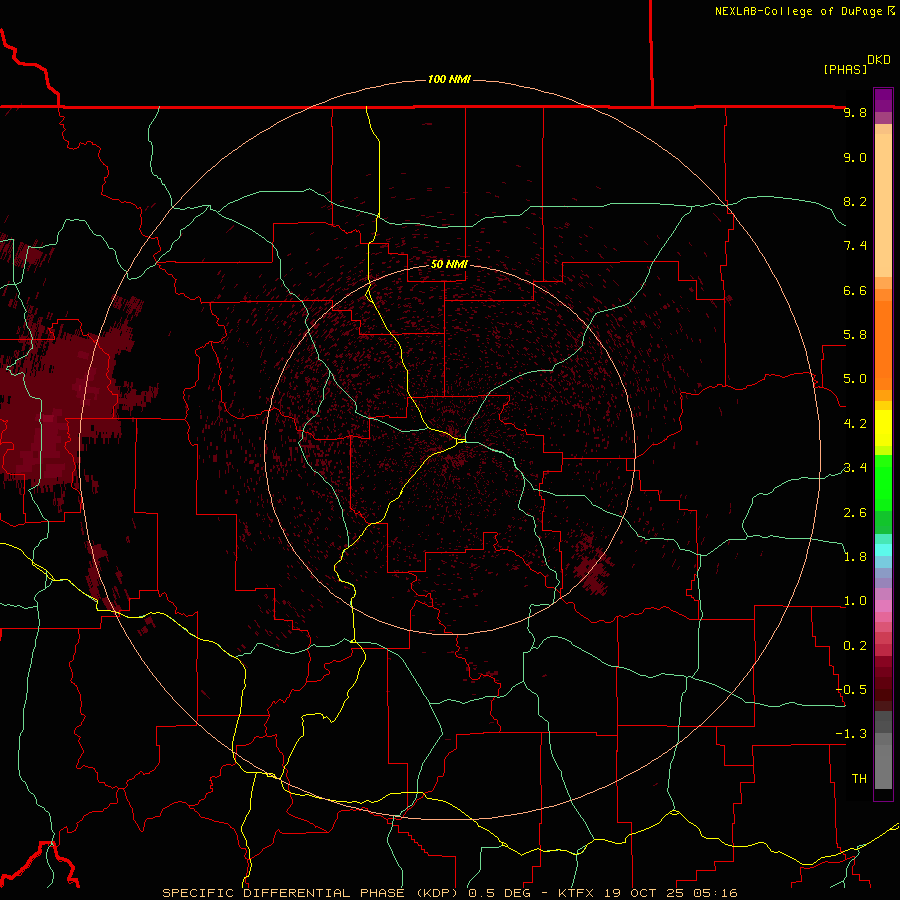The image size is (900, 900).
Task: Click the 3.4 value on color scale
Action: pos(855,468)
